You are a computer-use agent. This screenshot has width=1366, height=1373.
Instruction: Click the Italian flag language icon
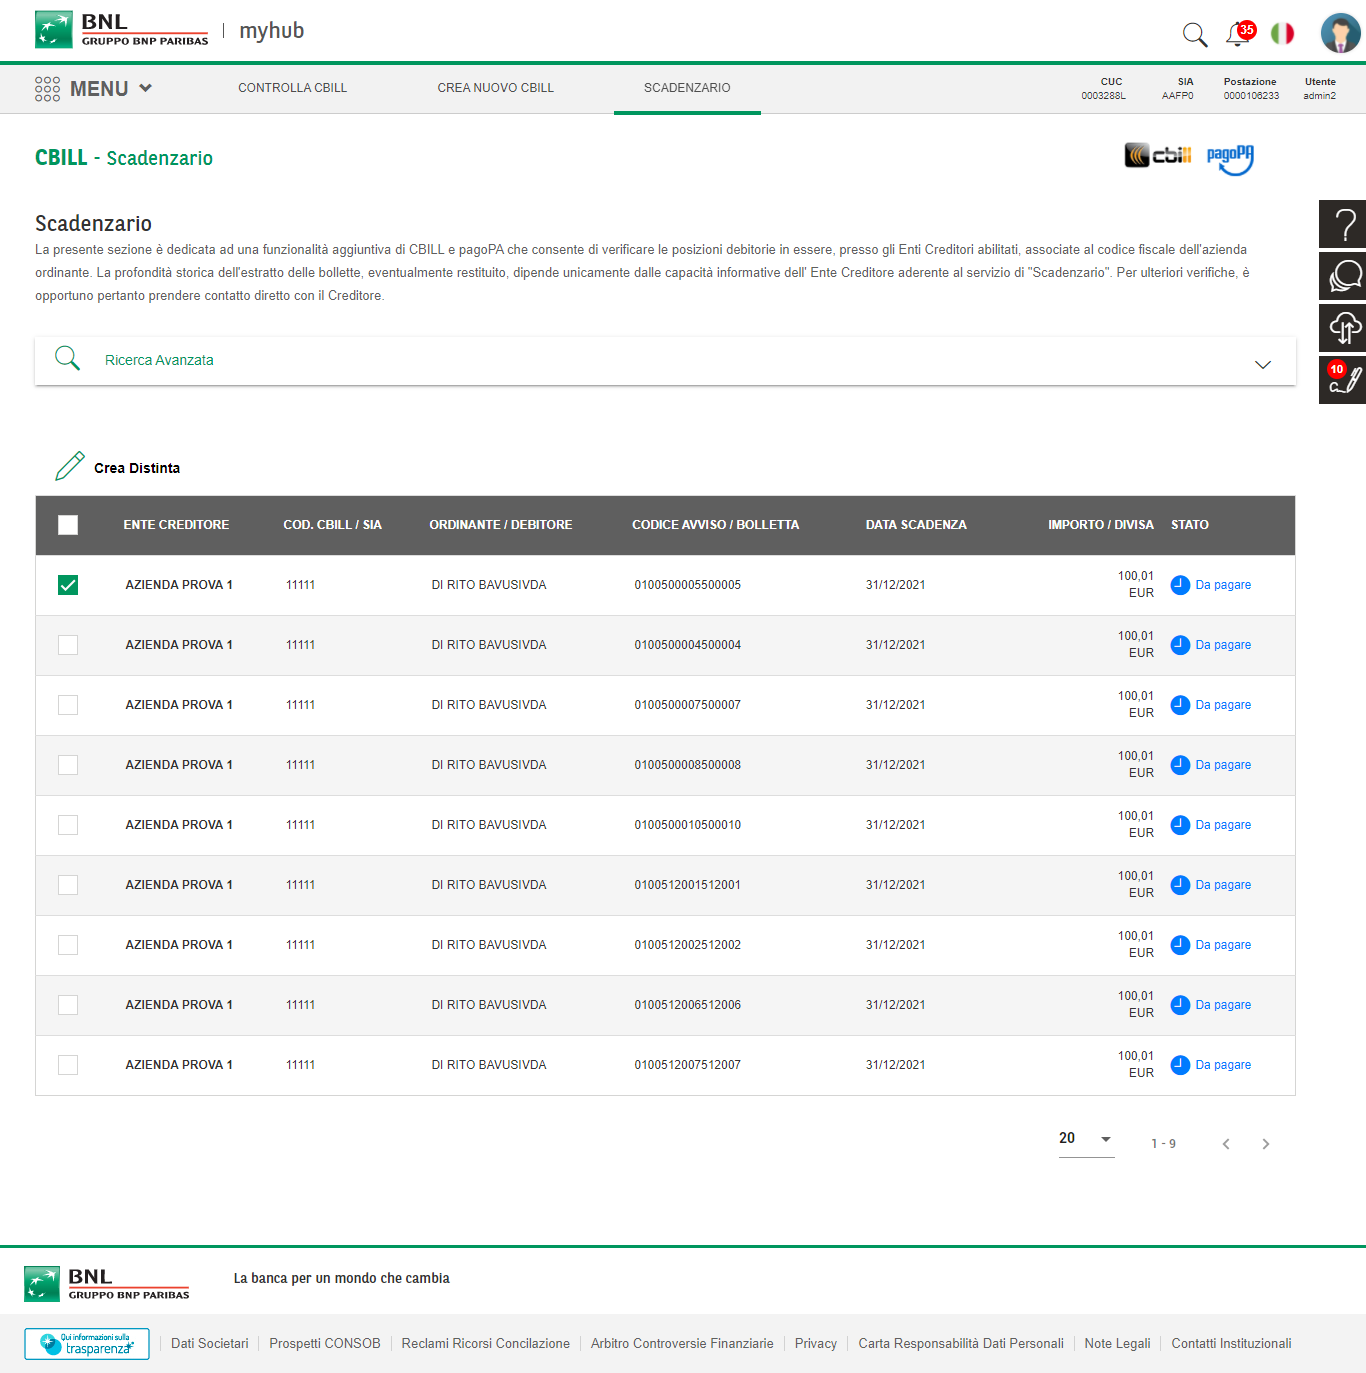1282,34
